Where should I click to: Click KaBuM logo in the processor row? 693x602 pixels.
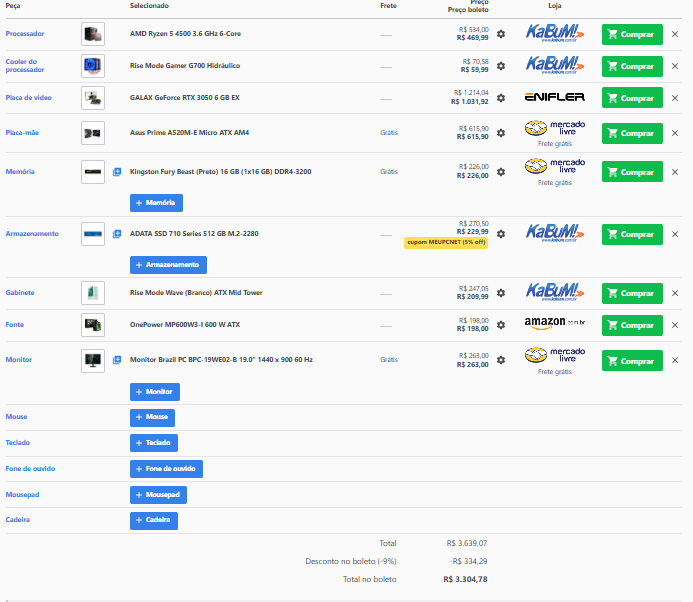555,34
